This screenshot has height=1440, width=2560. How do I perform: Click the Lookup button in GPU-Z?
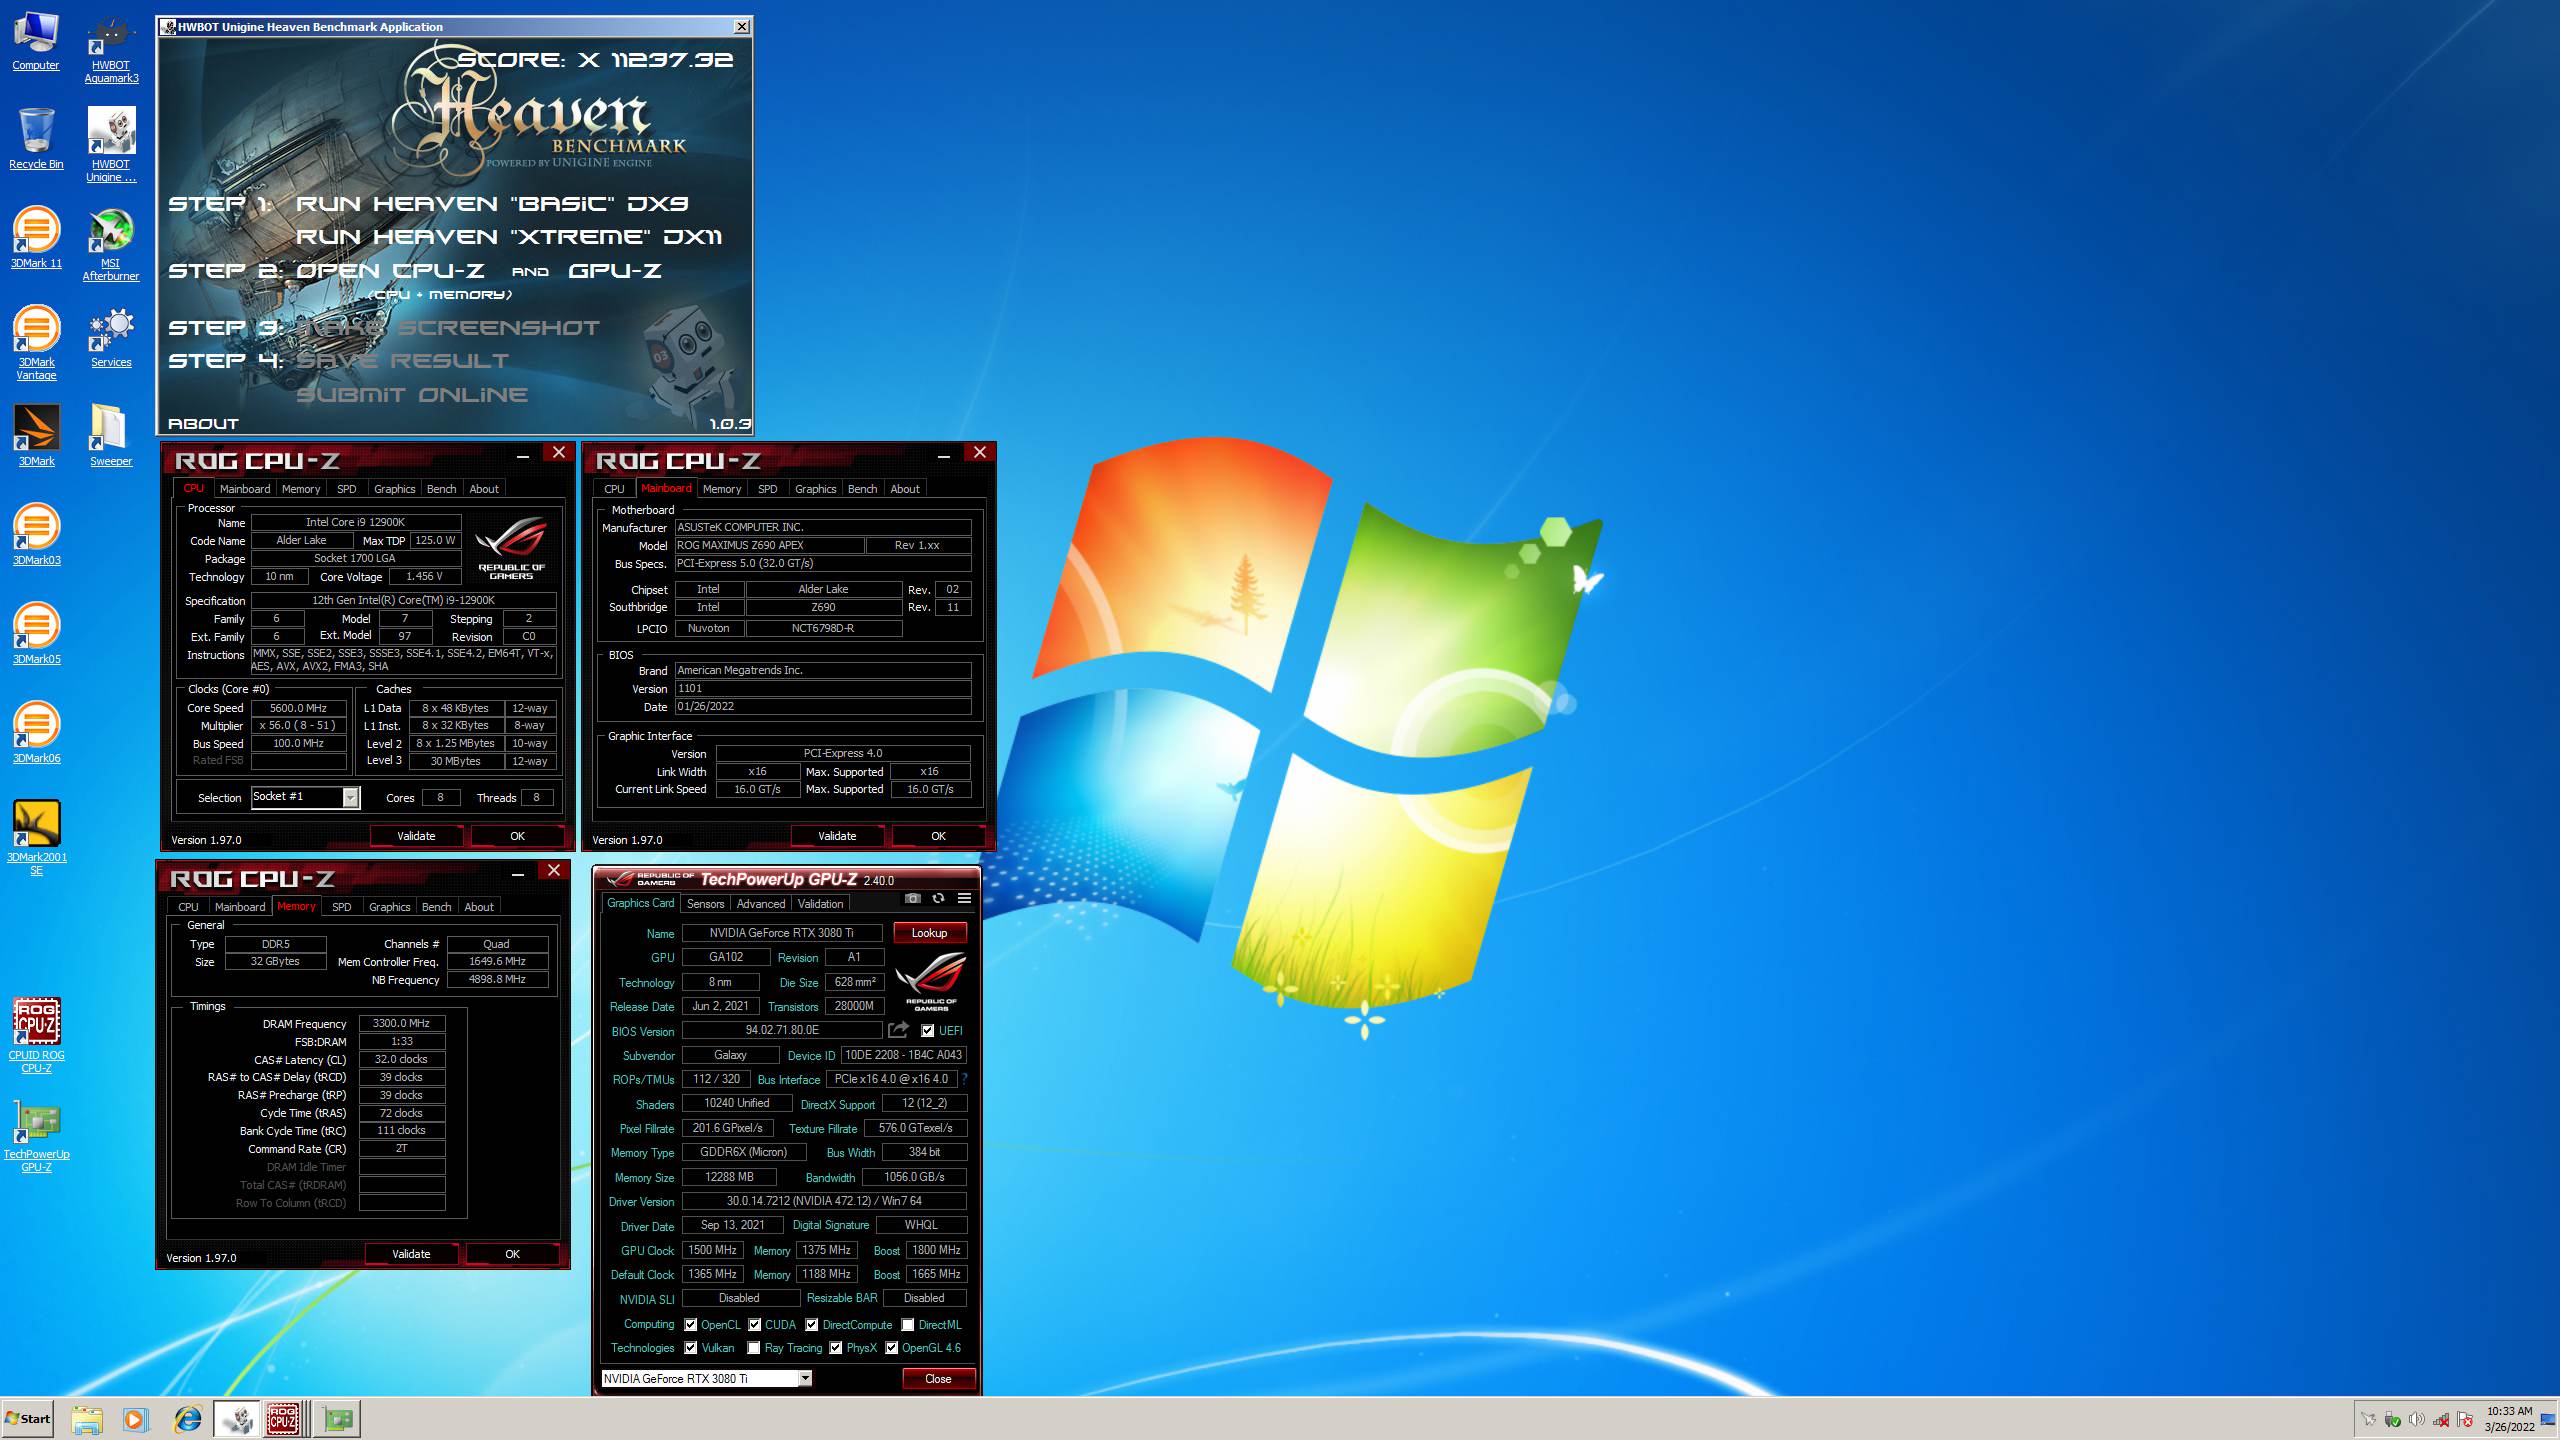929,933
